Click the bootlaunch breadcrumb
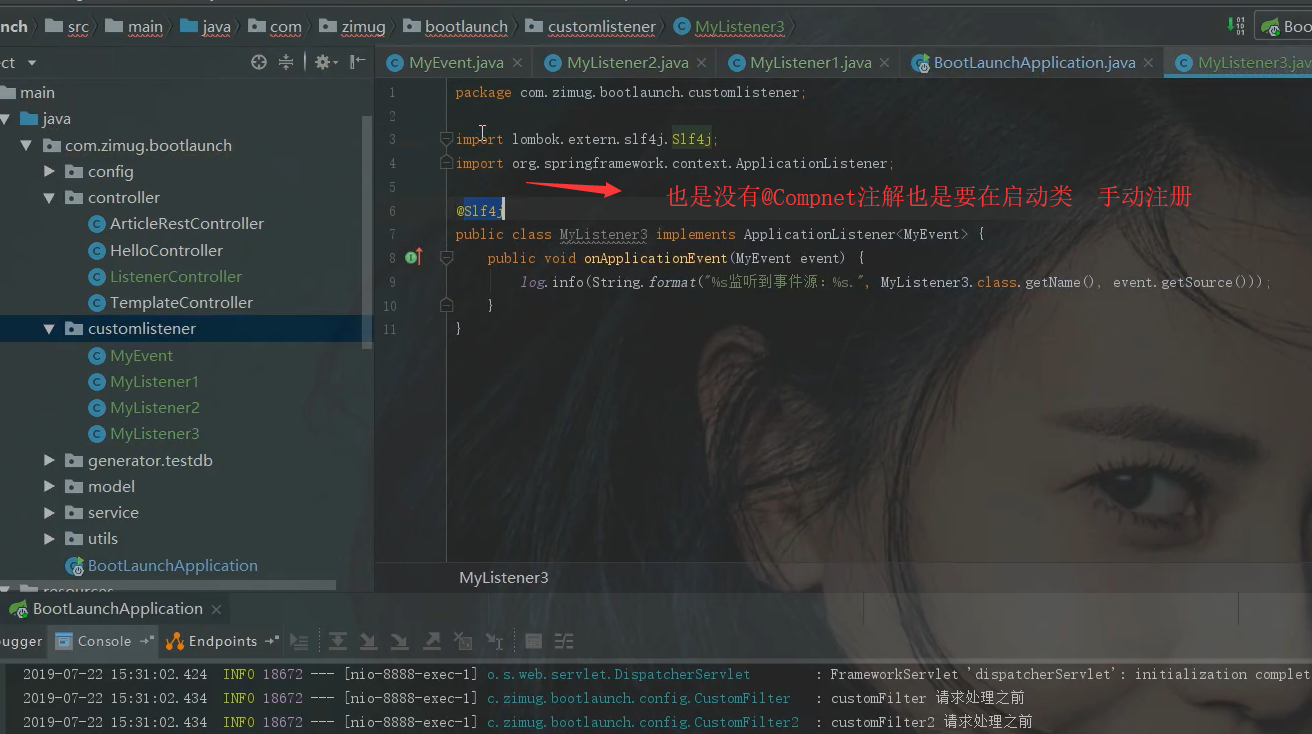Screen dimensions: 1312x734 tap(455, 27)
